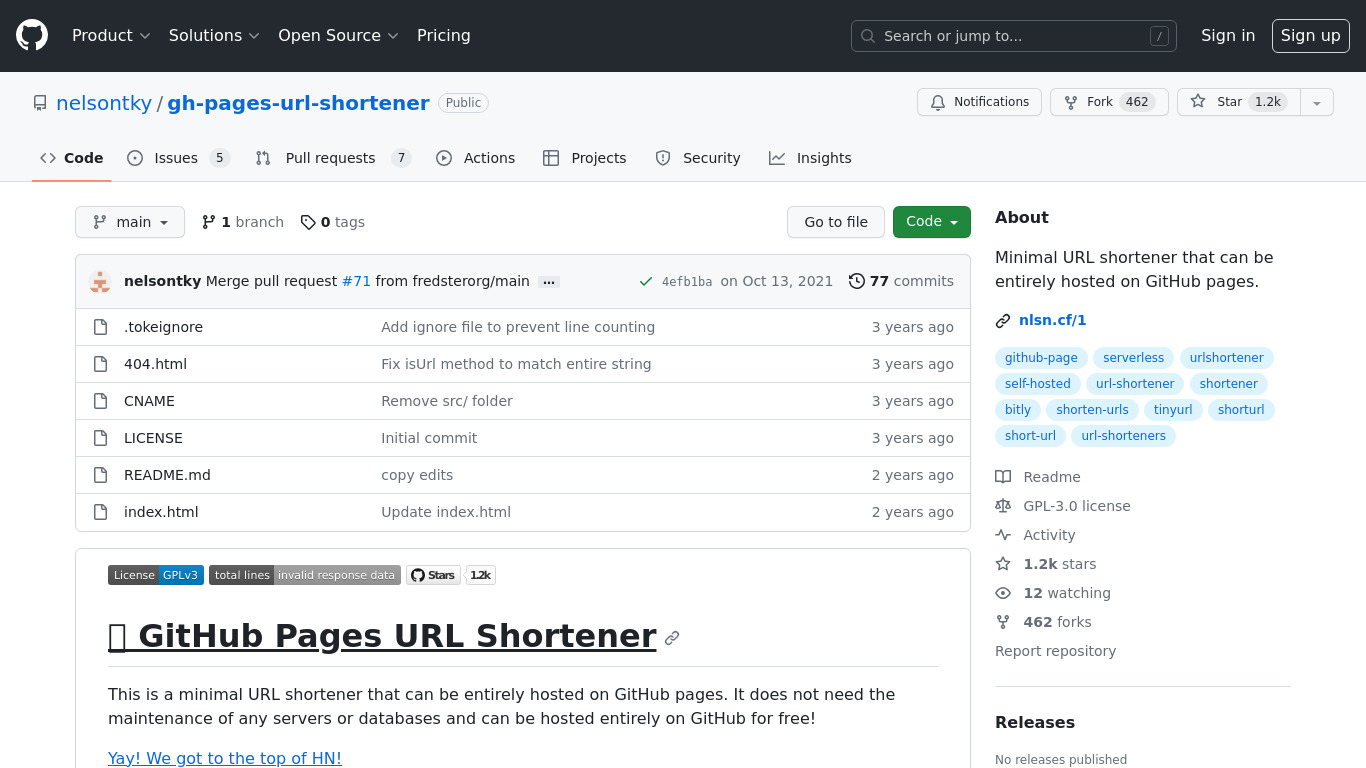Open the nelsontky owner link

click(104, 103)
